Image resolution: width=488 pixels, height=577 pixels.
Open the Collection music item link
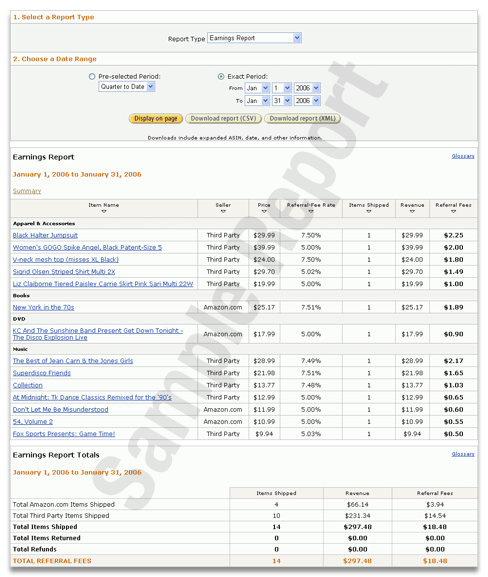click(28, 385)
